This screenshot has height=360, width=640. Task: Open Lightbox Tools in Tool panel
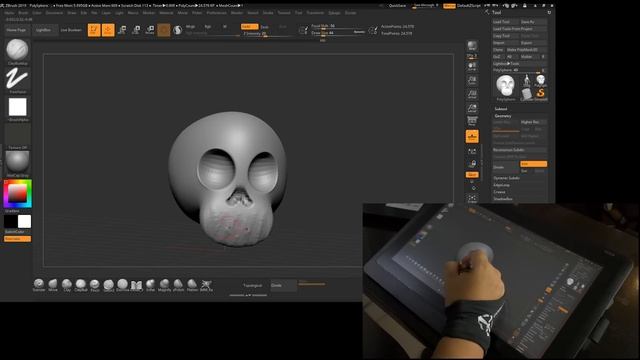(x=520, y=64)
